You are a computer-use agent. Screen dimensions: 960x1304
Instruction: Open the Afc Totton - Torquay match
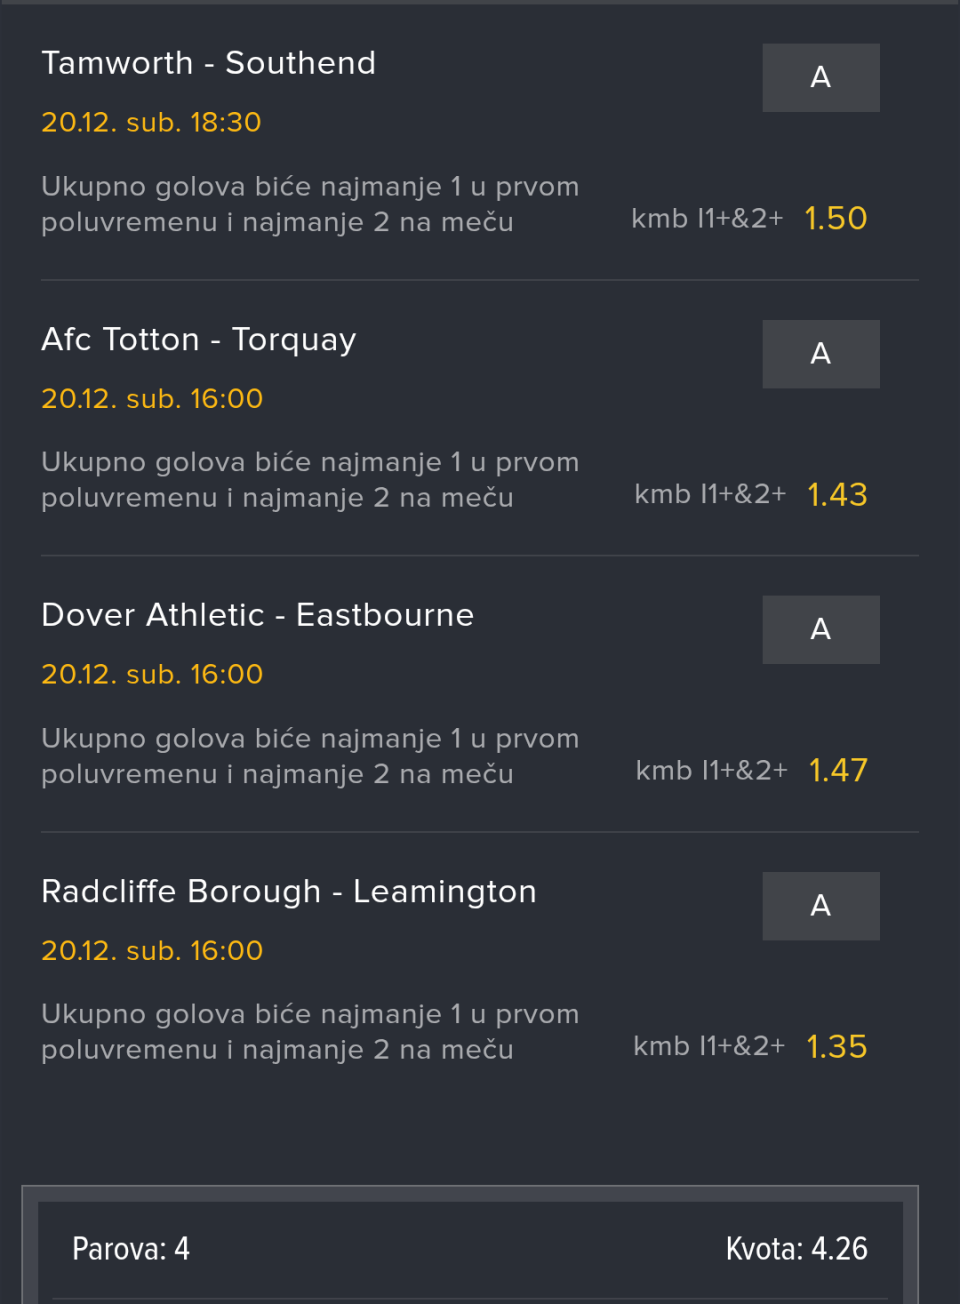pos(198,340)
